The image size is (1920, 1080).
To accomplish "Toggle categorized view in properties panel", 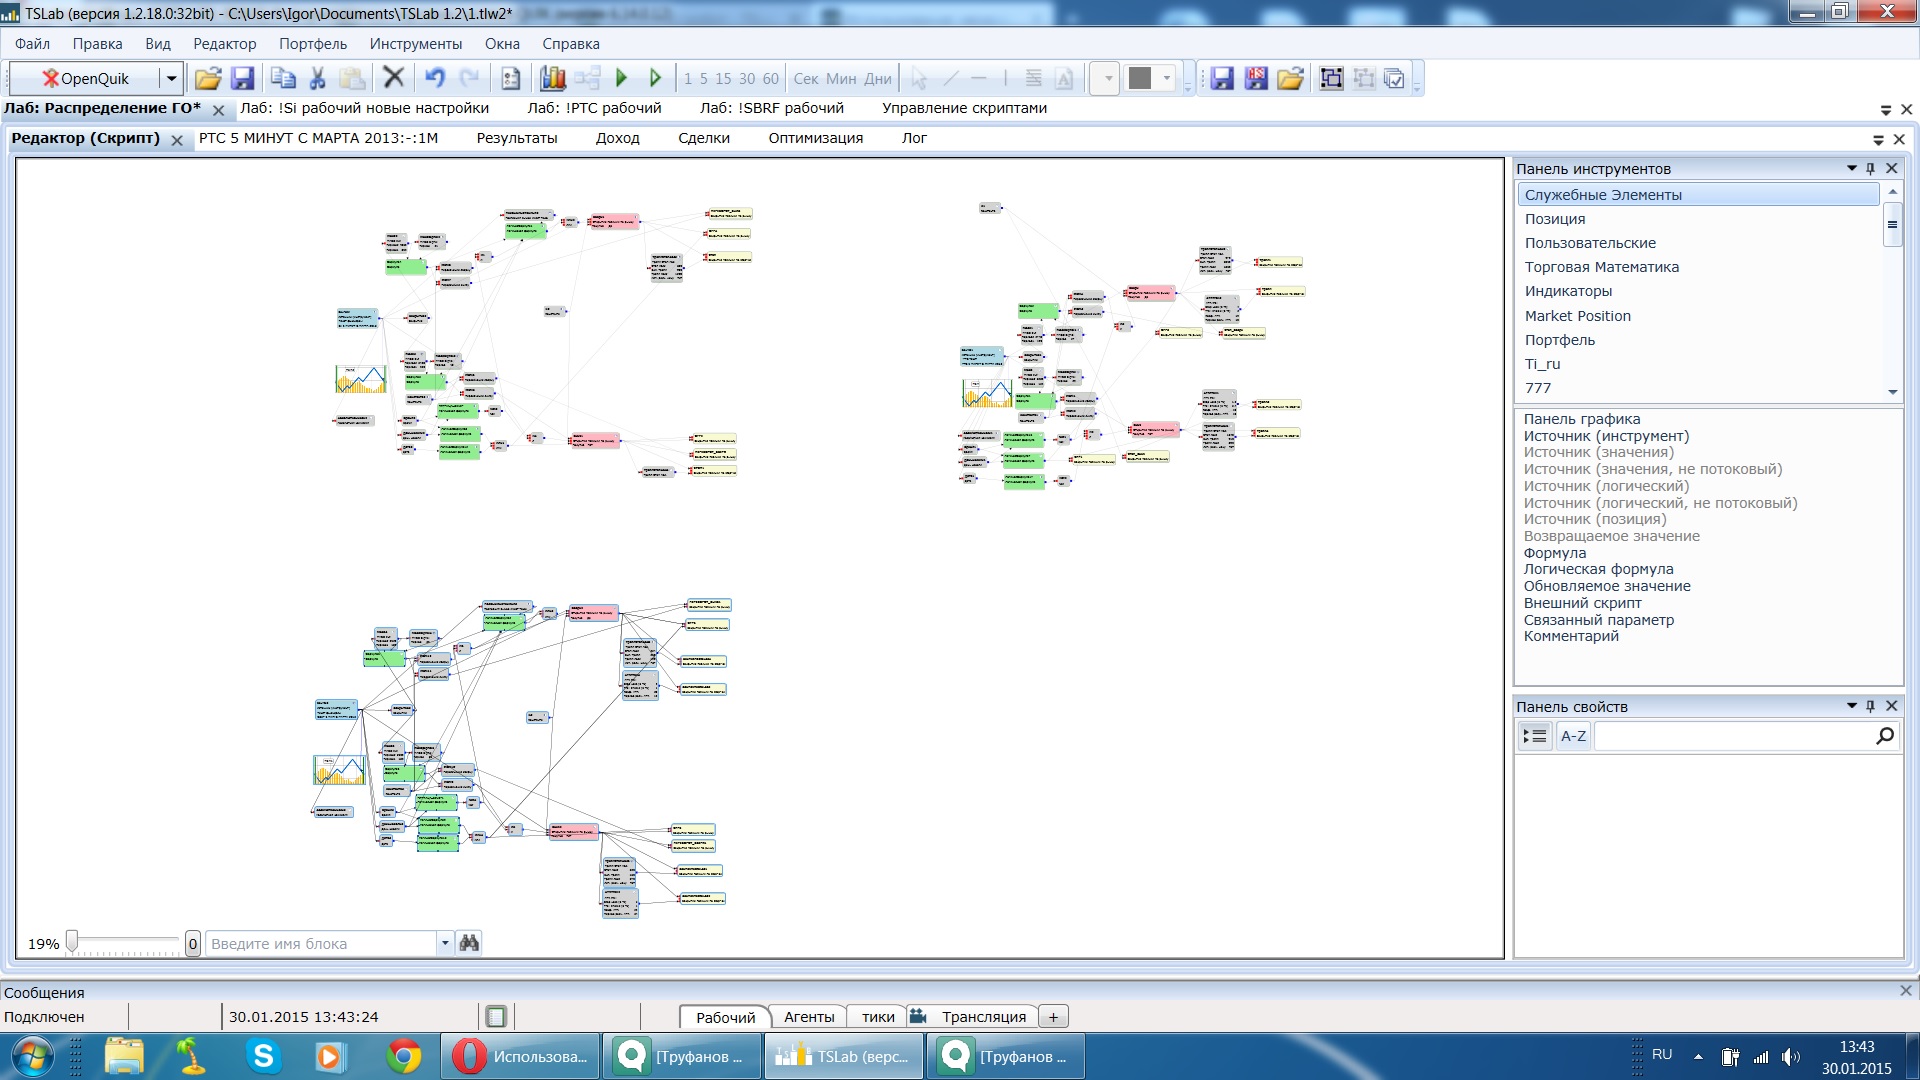I will (x=1535, y=736).
